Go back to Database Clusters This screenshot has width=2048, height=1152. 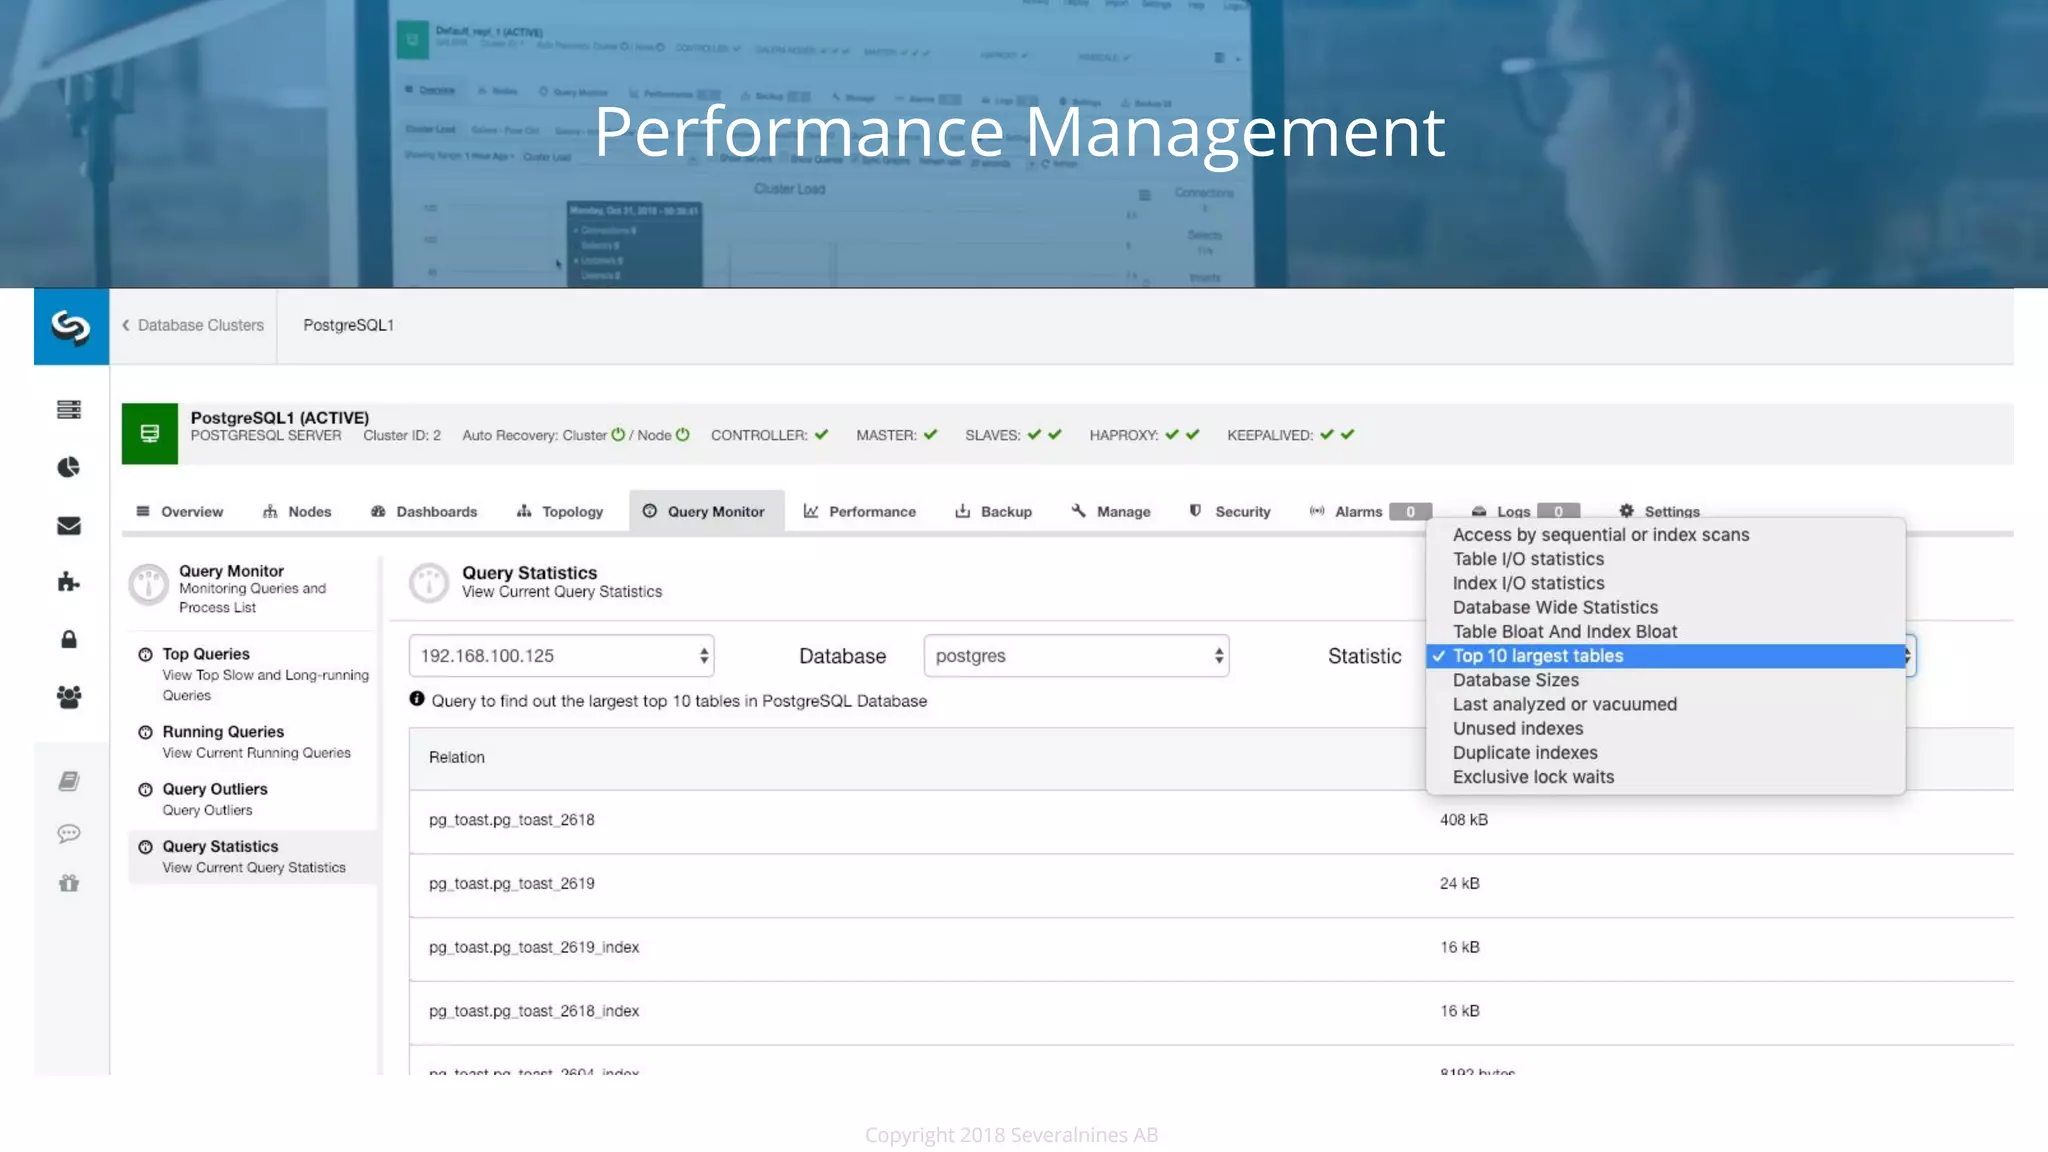pos(193,325)
